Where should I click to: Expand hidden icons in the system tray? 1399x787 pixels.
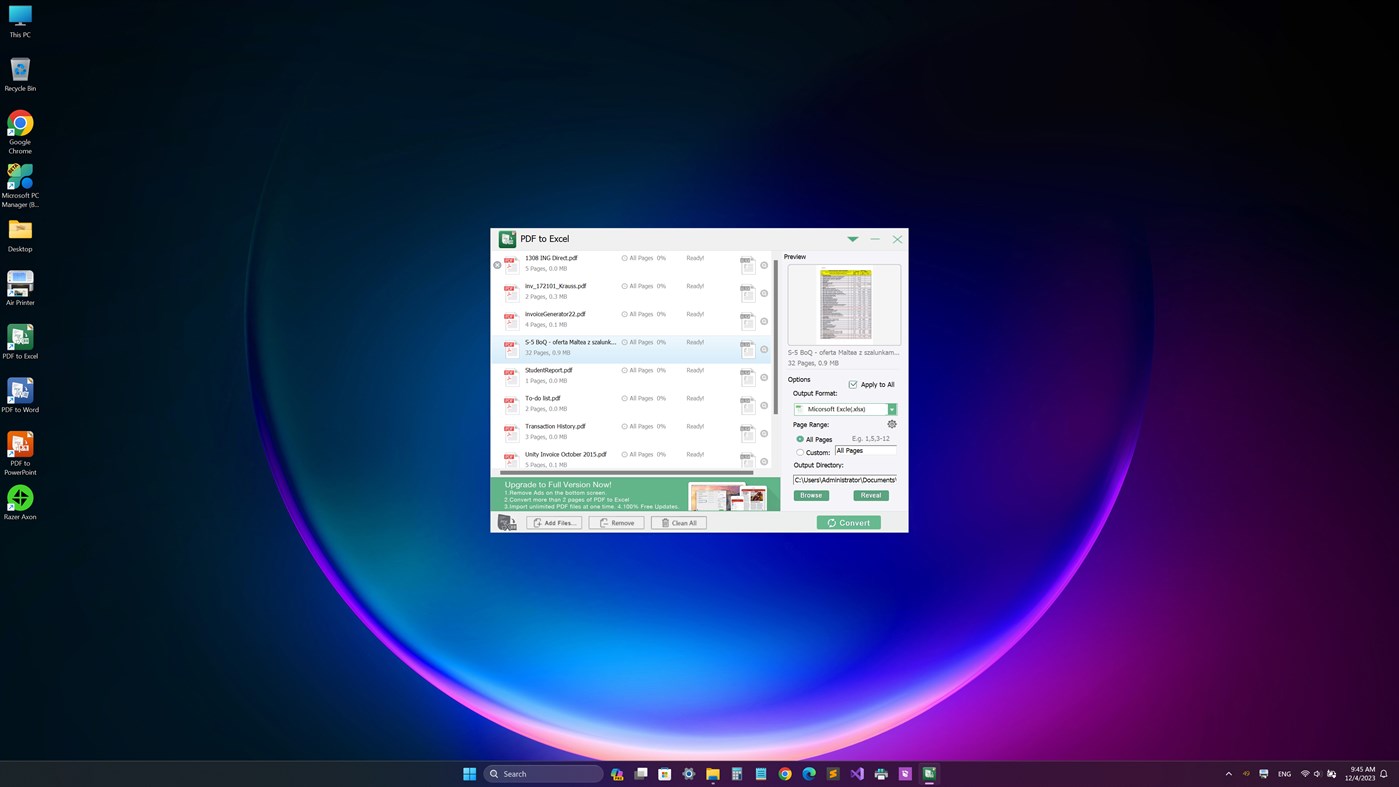[1227, 773]
